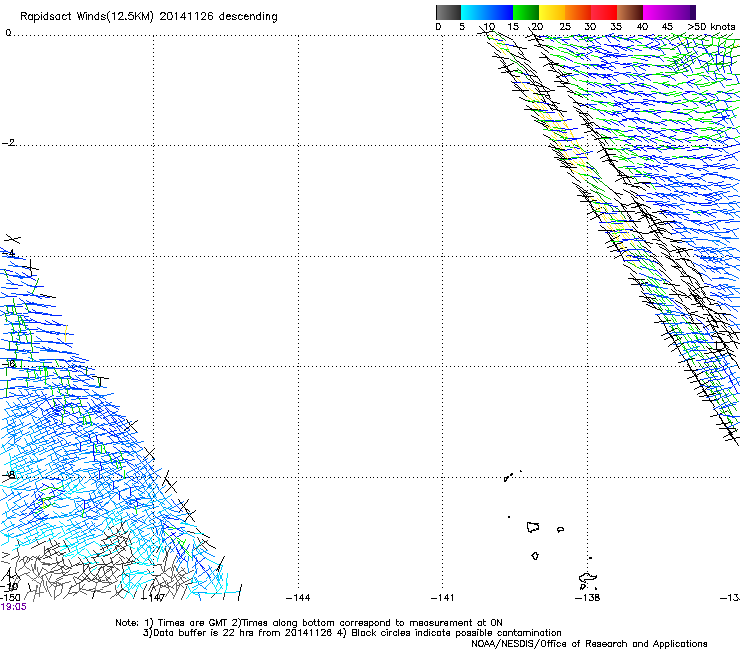
Task: Click the island outline on the -138 longitude line
Action: point(588,579)
